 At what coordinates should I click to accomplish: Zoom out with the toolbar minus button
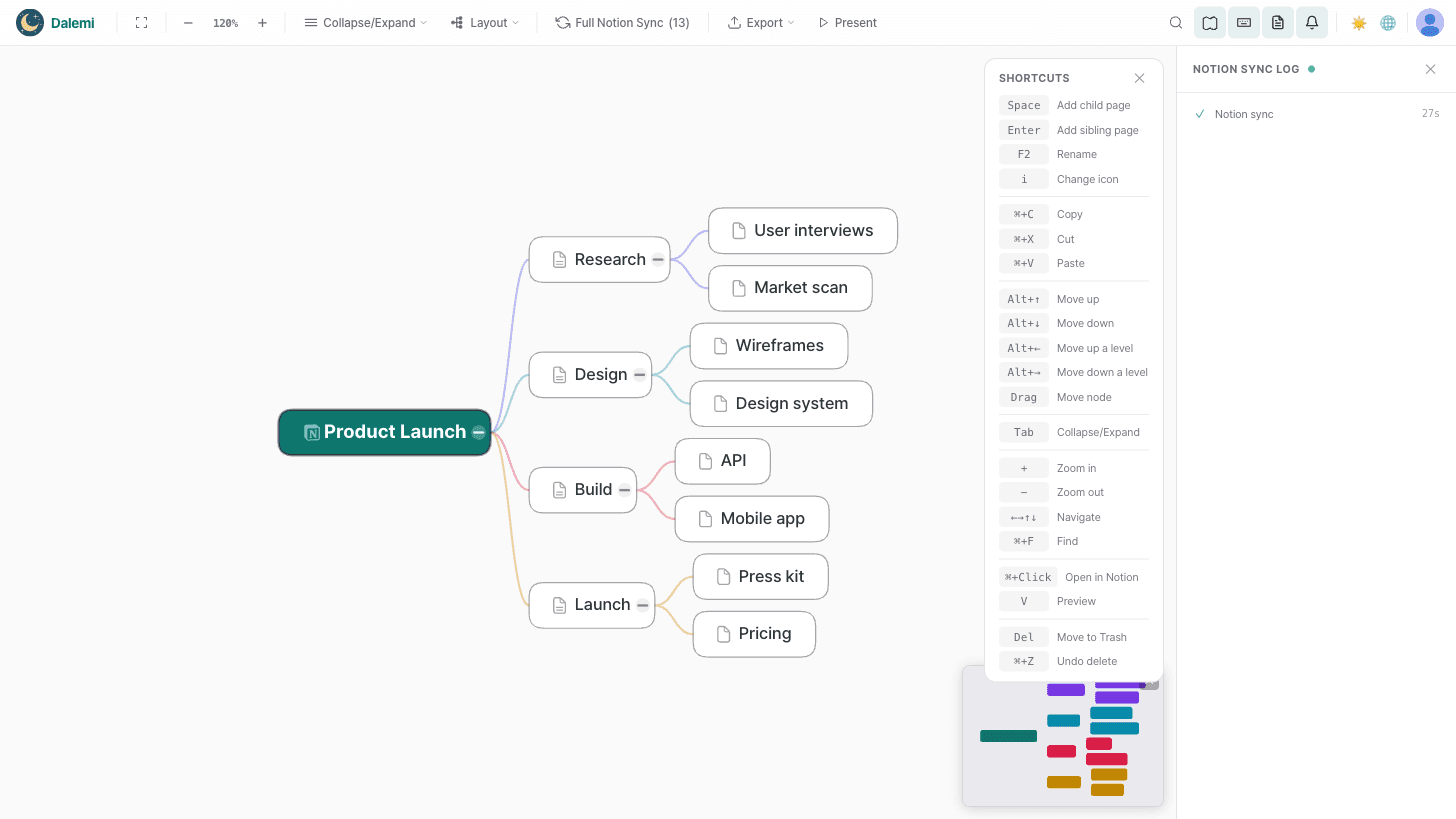[188, 22]
